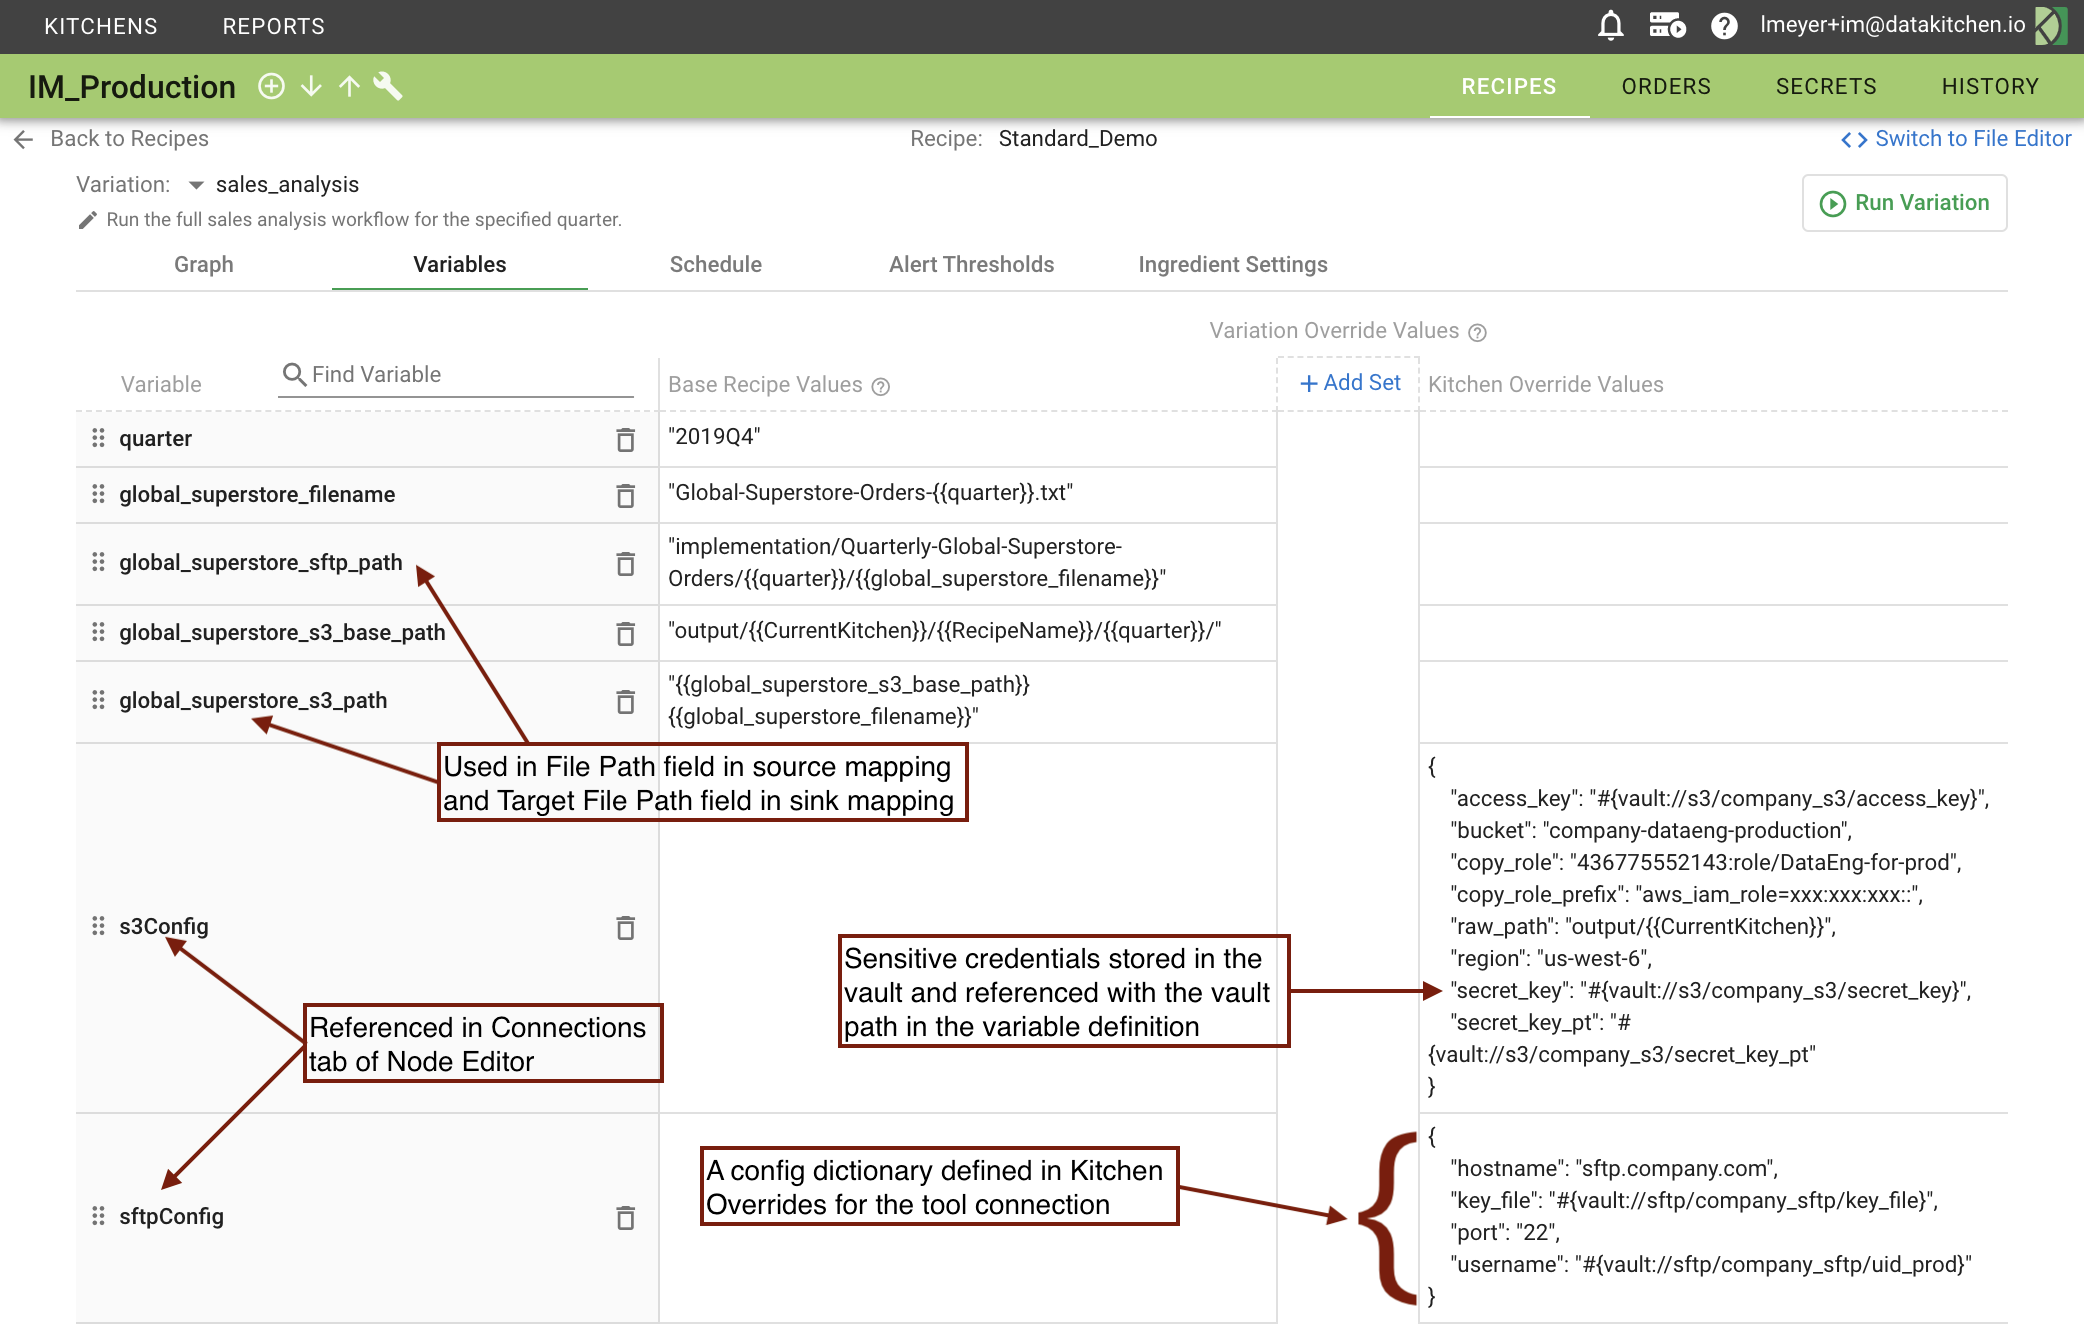Open the help question mark icon
The width and height of the screenshot is (2084, 1334).
1723,26
